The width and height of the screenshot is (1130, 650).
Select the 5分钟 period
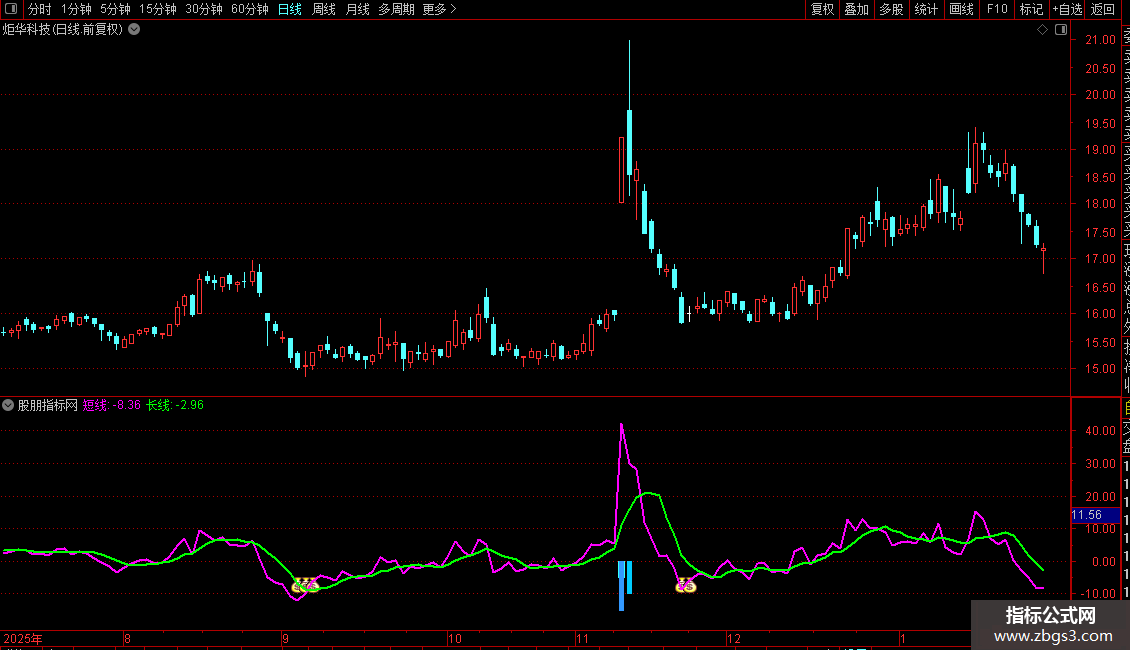click(115, 9)
